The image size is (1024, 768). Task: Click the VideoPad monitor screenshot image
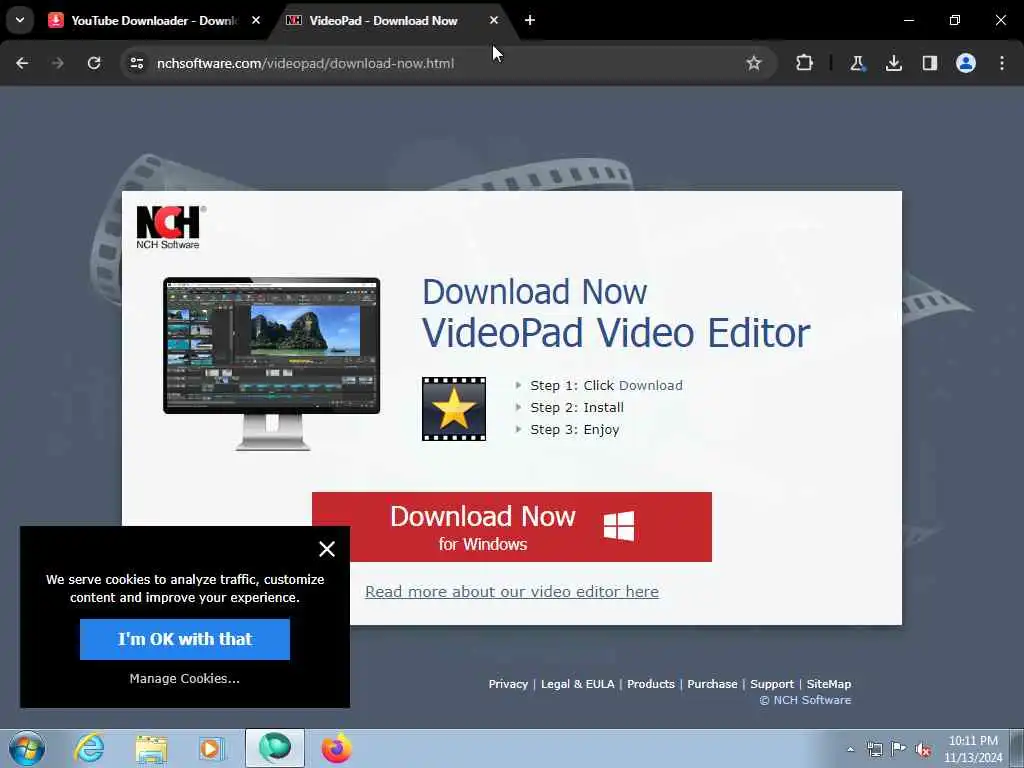272,364
